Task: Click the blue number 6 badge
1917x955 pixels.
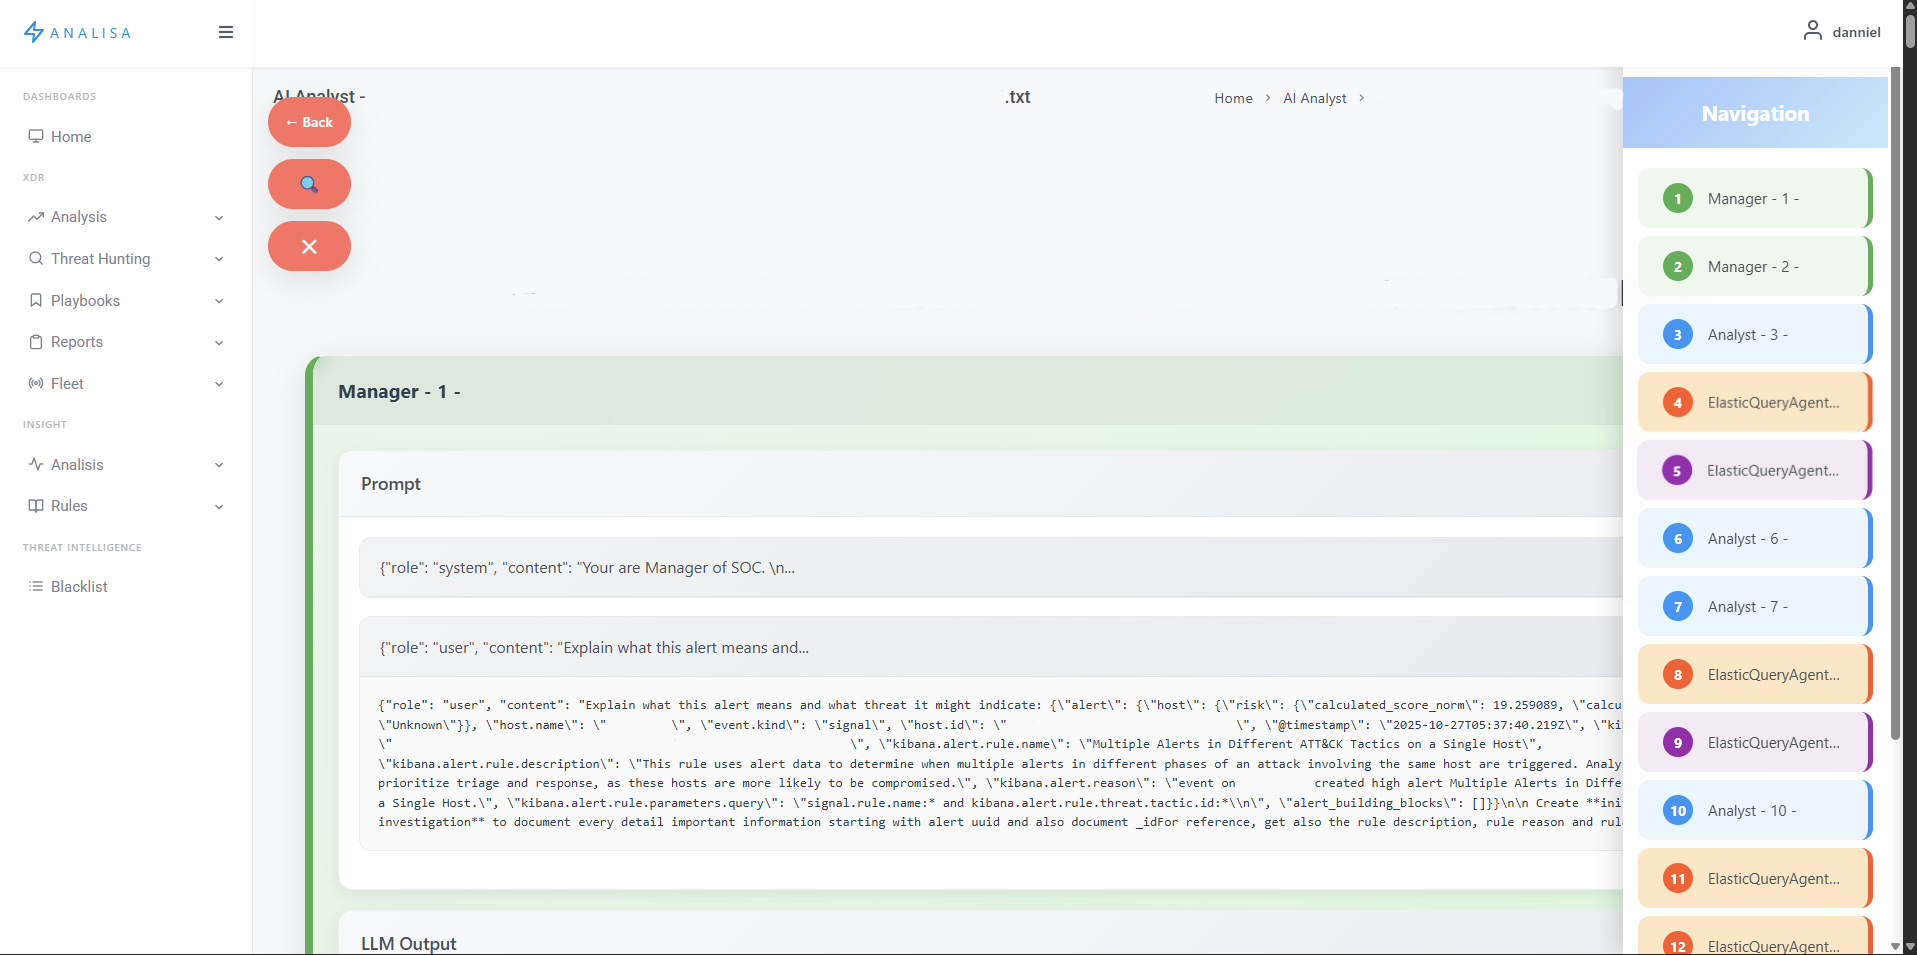Action: click(x=1678, y=538)
